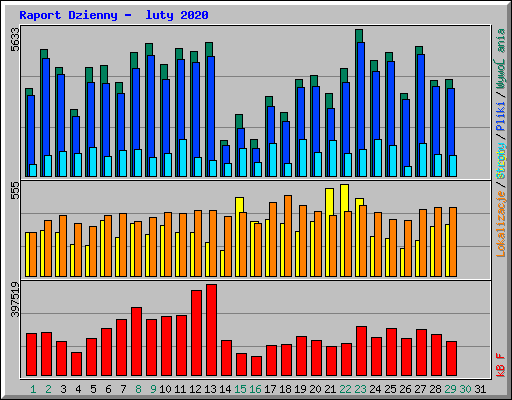512x400 pixels.
Task: Click the day 29 axis label
Action: pos(450,389)
